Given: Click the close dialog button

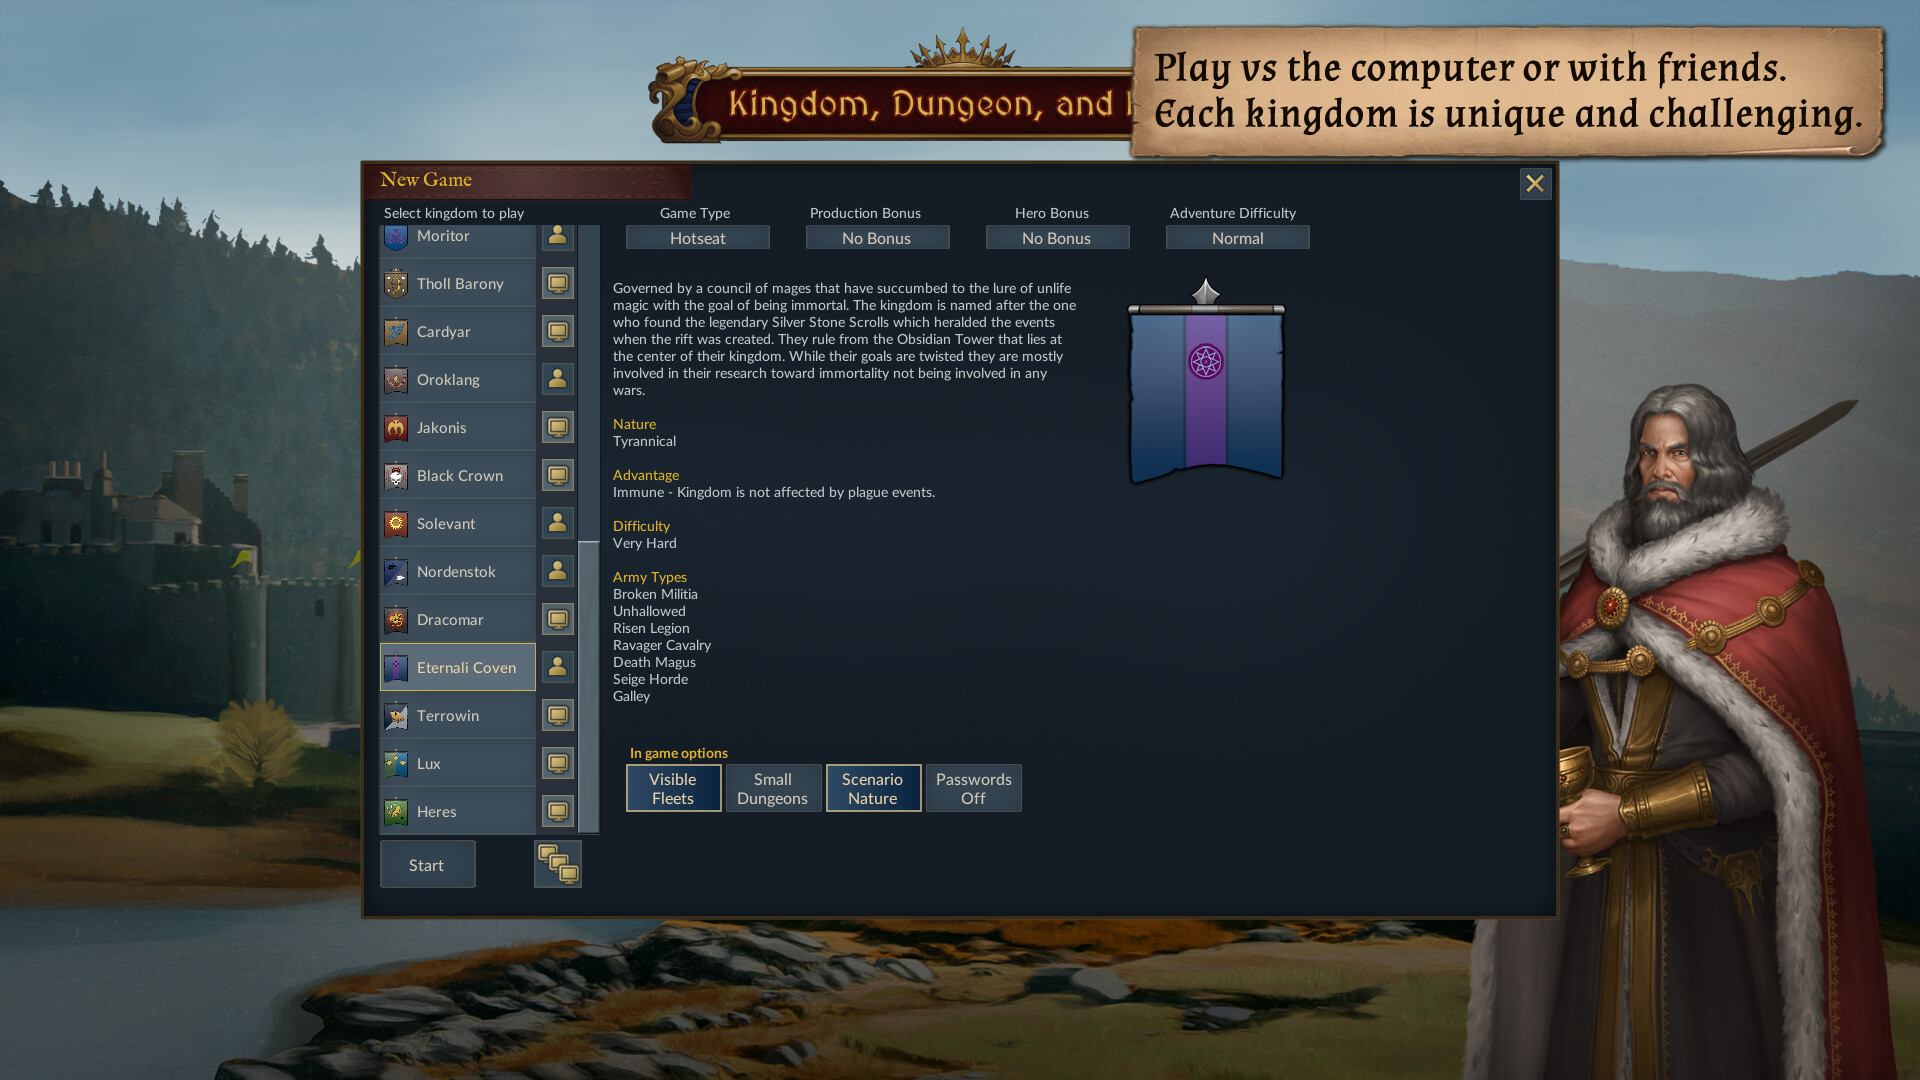Looking at the screenshot, I should 1534,182.
